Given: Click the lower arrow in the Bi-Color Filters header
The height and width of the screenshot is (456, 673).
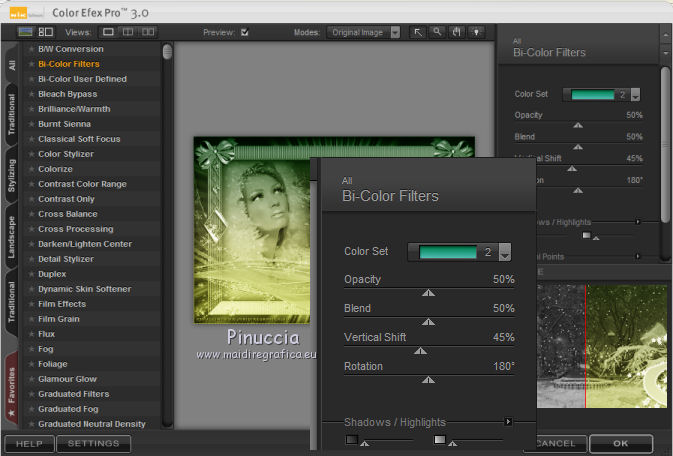Looking at the screenshot, I should 666,53.
